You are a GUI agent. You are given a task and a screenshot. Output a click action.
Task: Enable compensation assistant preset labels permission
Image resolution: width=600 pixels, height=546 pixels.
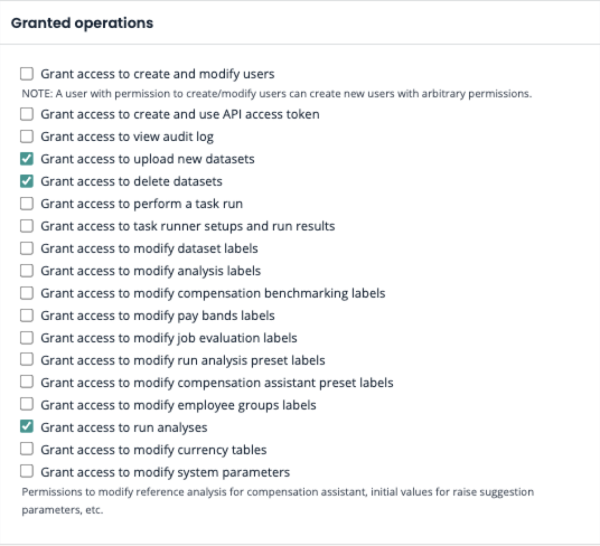[27, 383]
